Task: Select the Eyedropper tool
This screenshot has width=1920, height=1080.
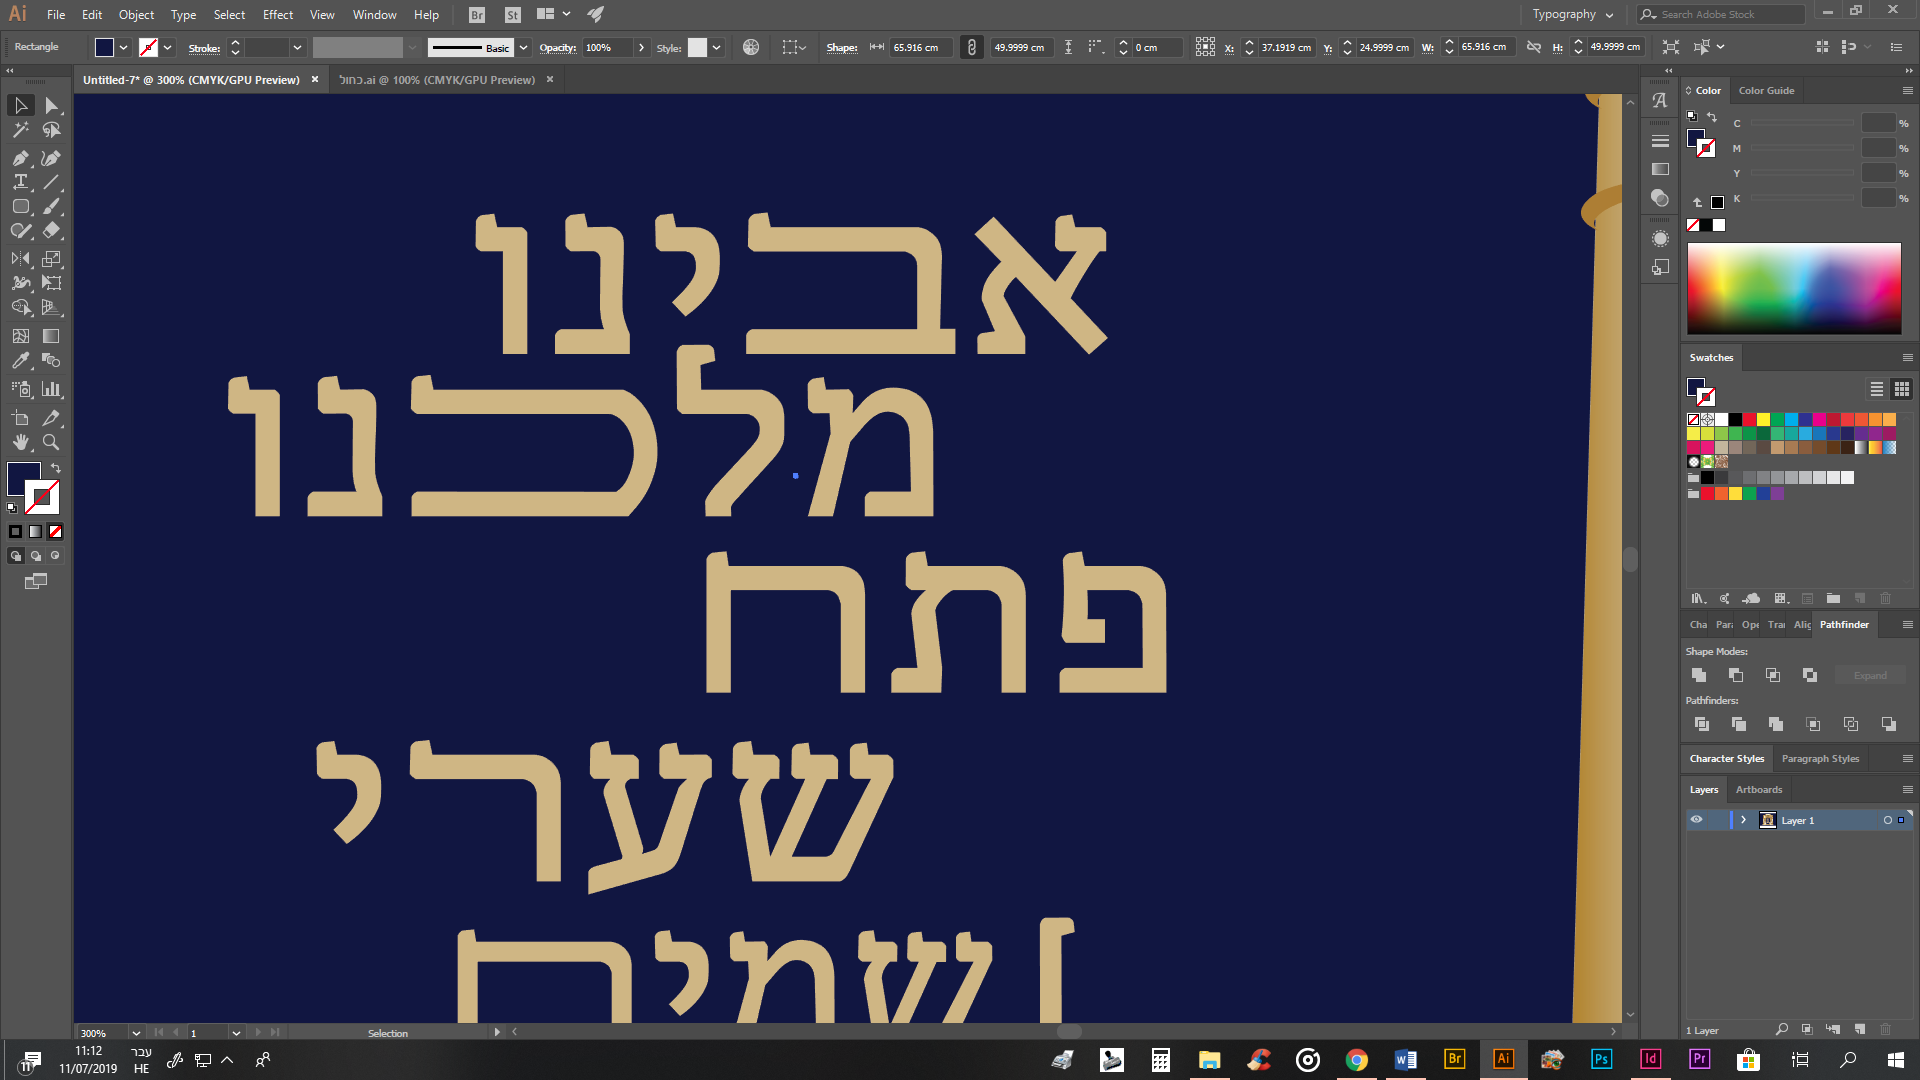Action: (20, 361)
